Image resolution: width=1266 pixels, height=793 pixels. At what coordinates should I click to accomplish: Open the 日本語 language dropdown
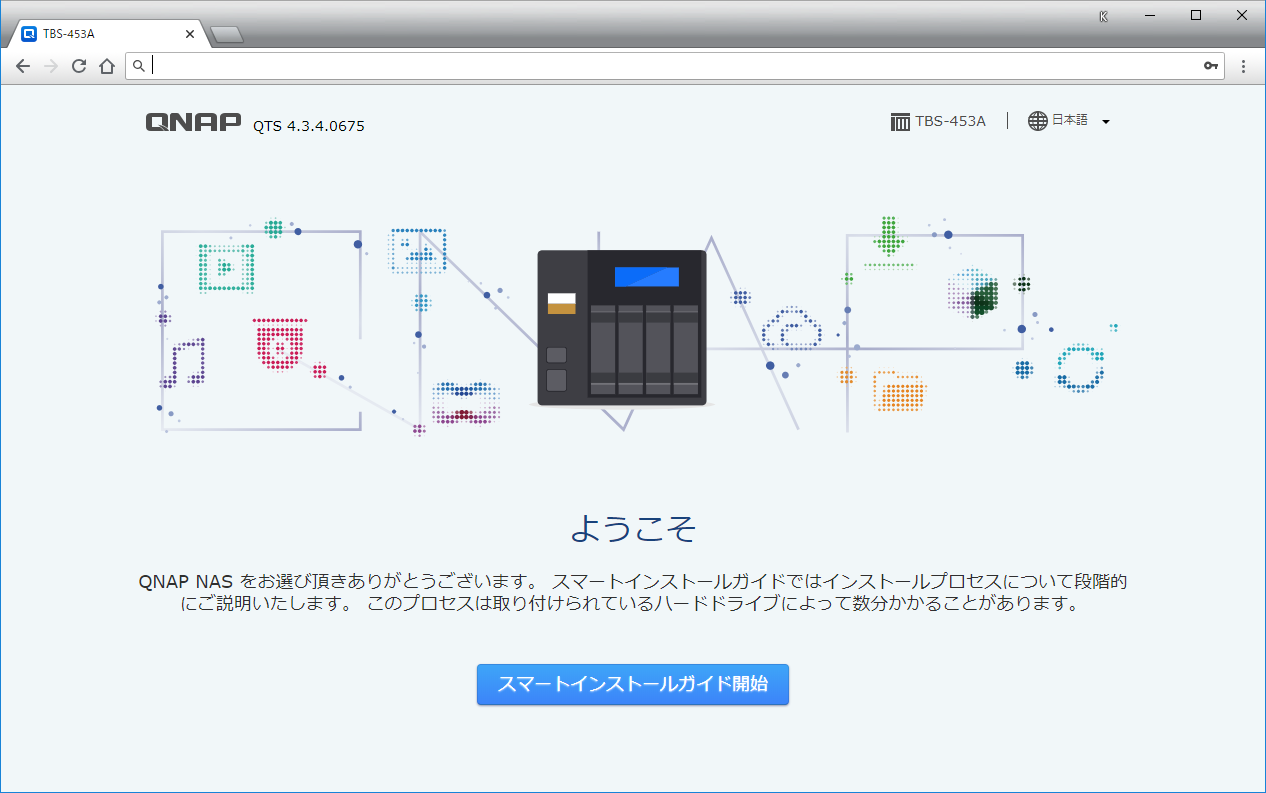click(x=1070, y=121)
